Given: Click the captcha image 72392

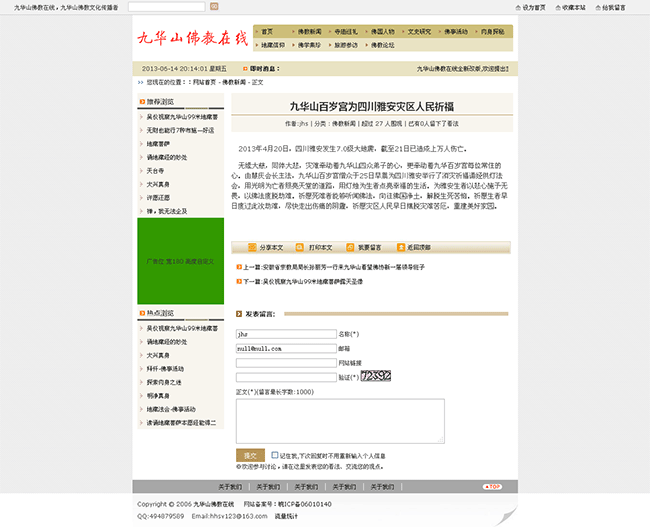Looking at the screenshot, I should point(375,376).
